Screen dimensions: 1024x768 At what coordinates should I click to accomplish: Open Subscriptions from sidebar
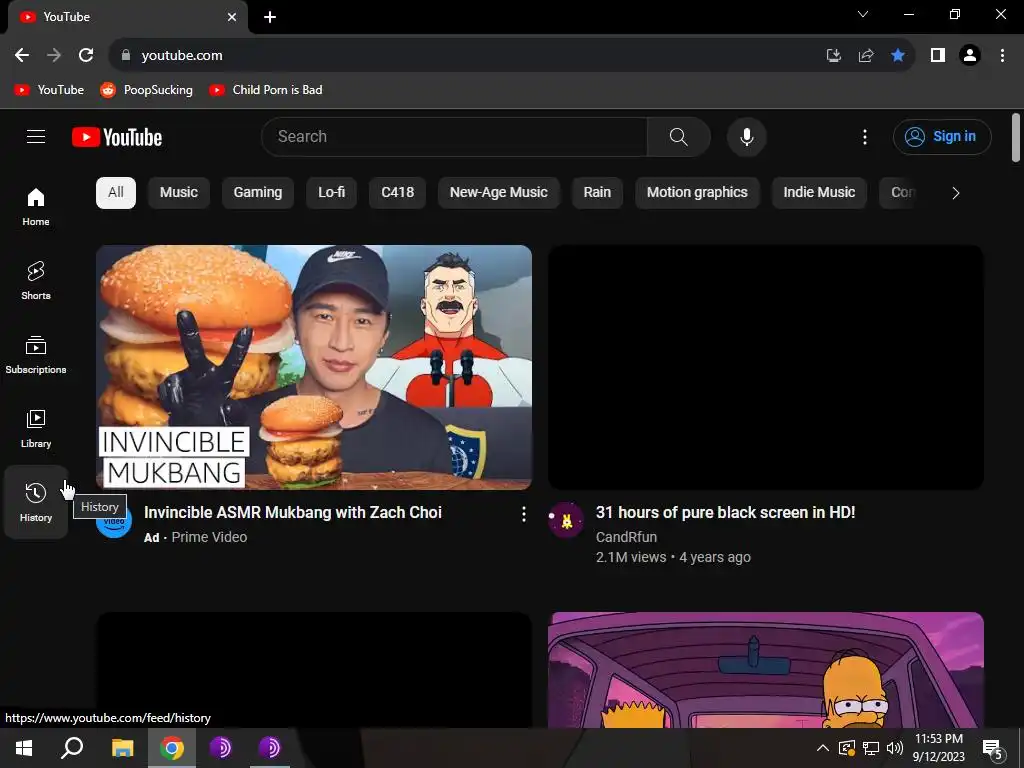pyautogui.click(x=36, y=355)
